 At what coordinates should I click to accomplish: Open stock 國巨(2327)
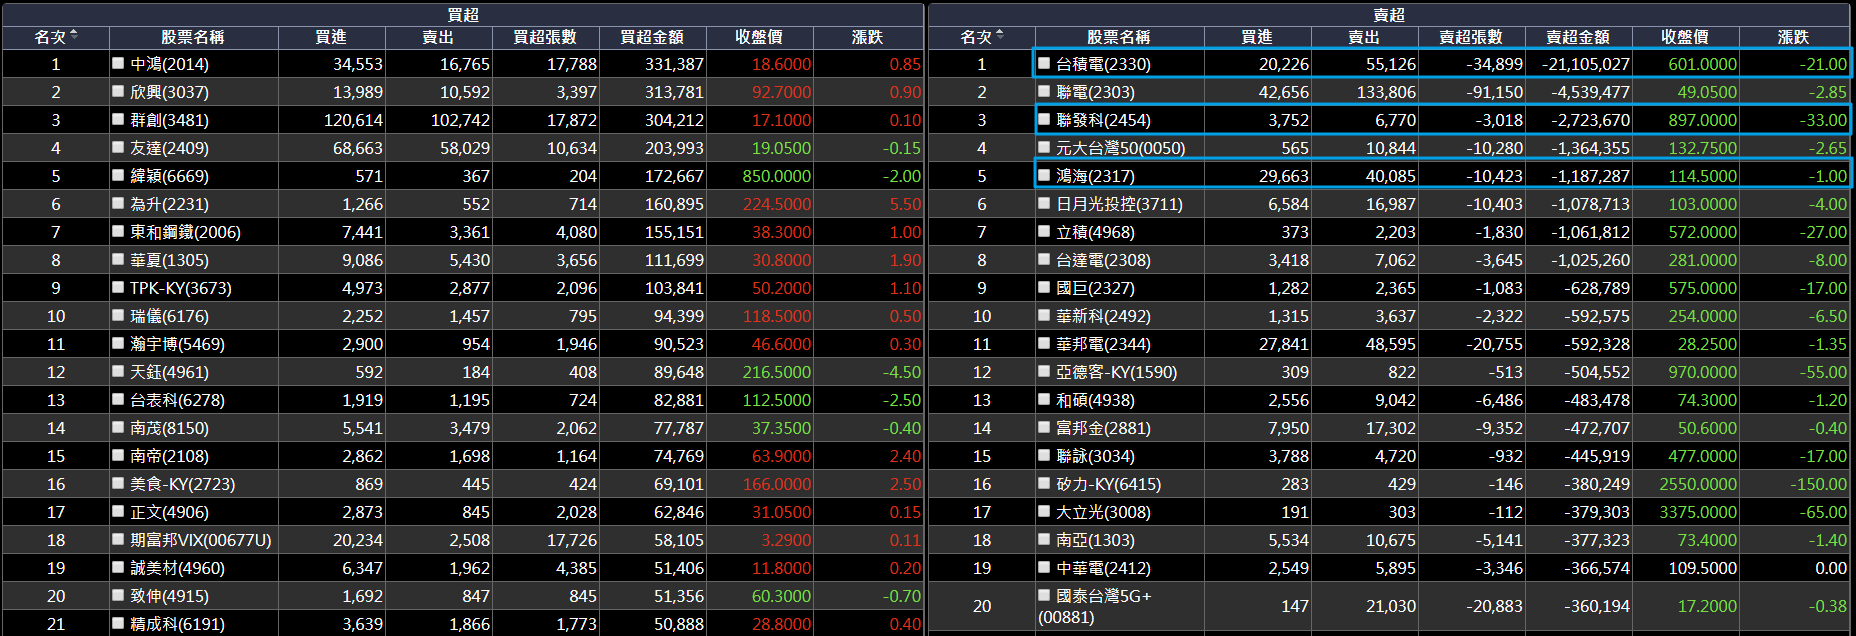coord(1095,288)
